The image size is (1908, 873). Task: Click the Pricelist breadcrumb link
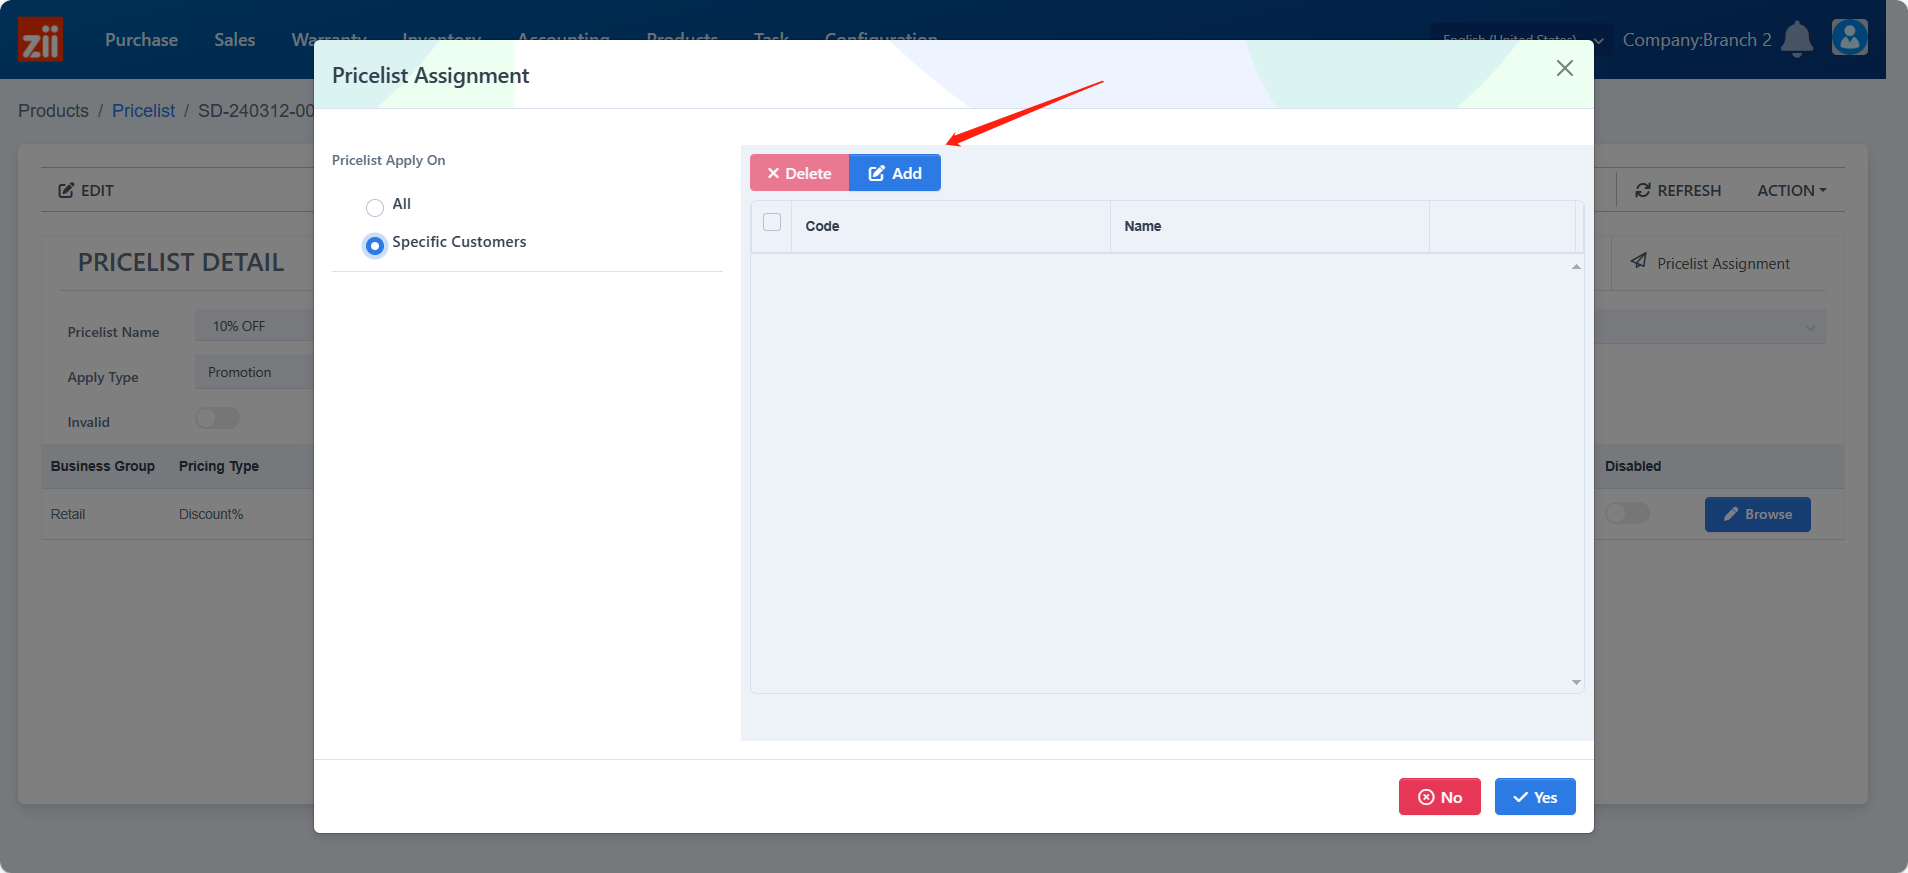(143, 111)
